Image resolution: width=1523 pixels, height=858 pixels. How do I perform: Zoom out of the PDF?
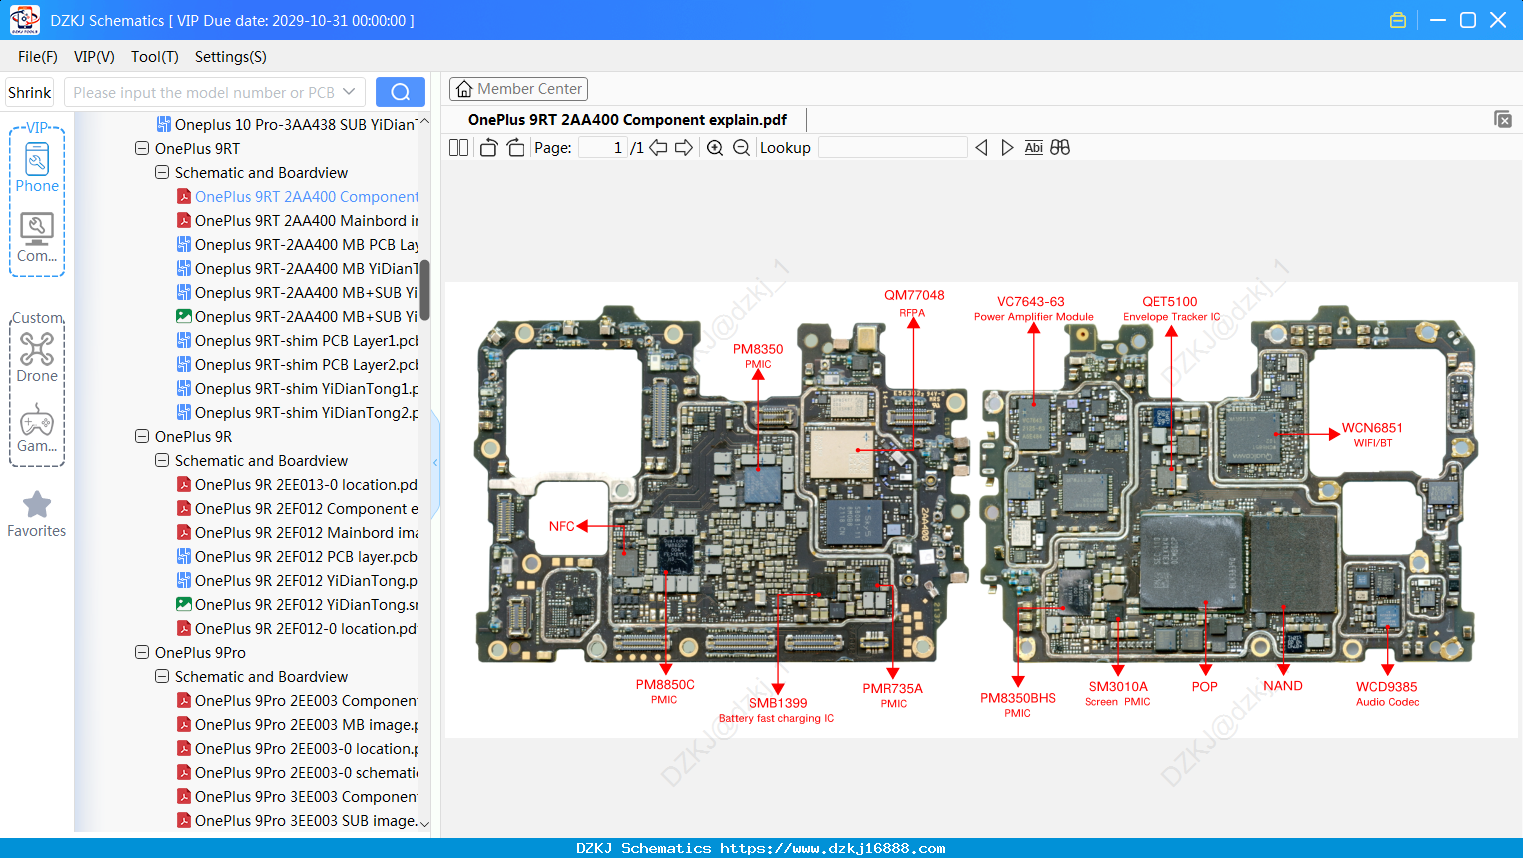(x=741, y=148)
